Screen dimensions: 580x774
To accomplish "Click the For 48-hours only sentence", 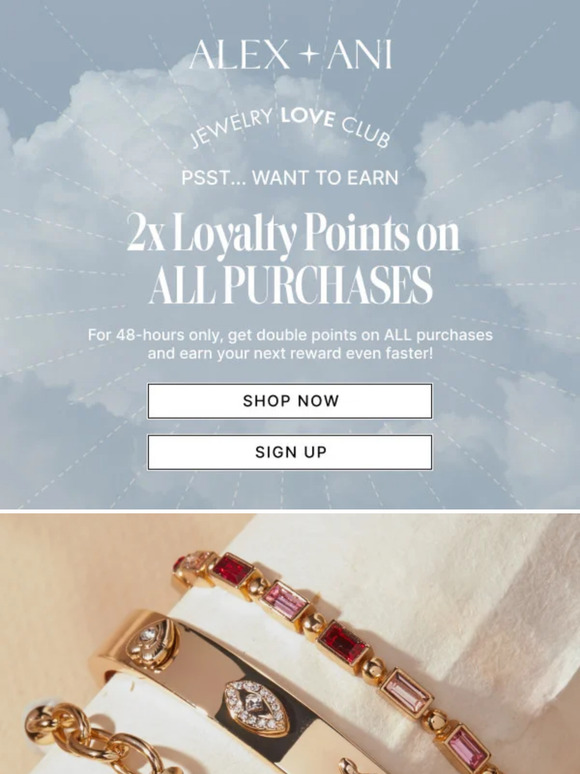I will click(290, 335).
